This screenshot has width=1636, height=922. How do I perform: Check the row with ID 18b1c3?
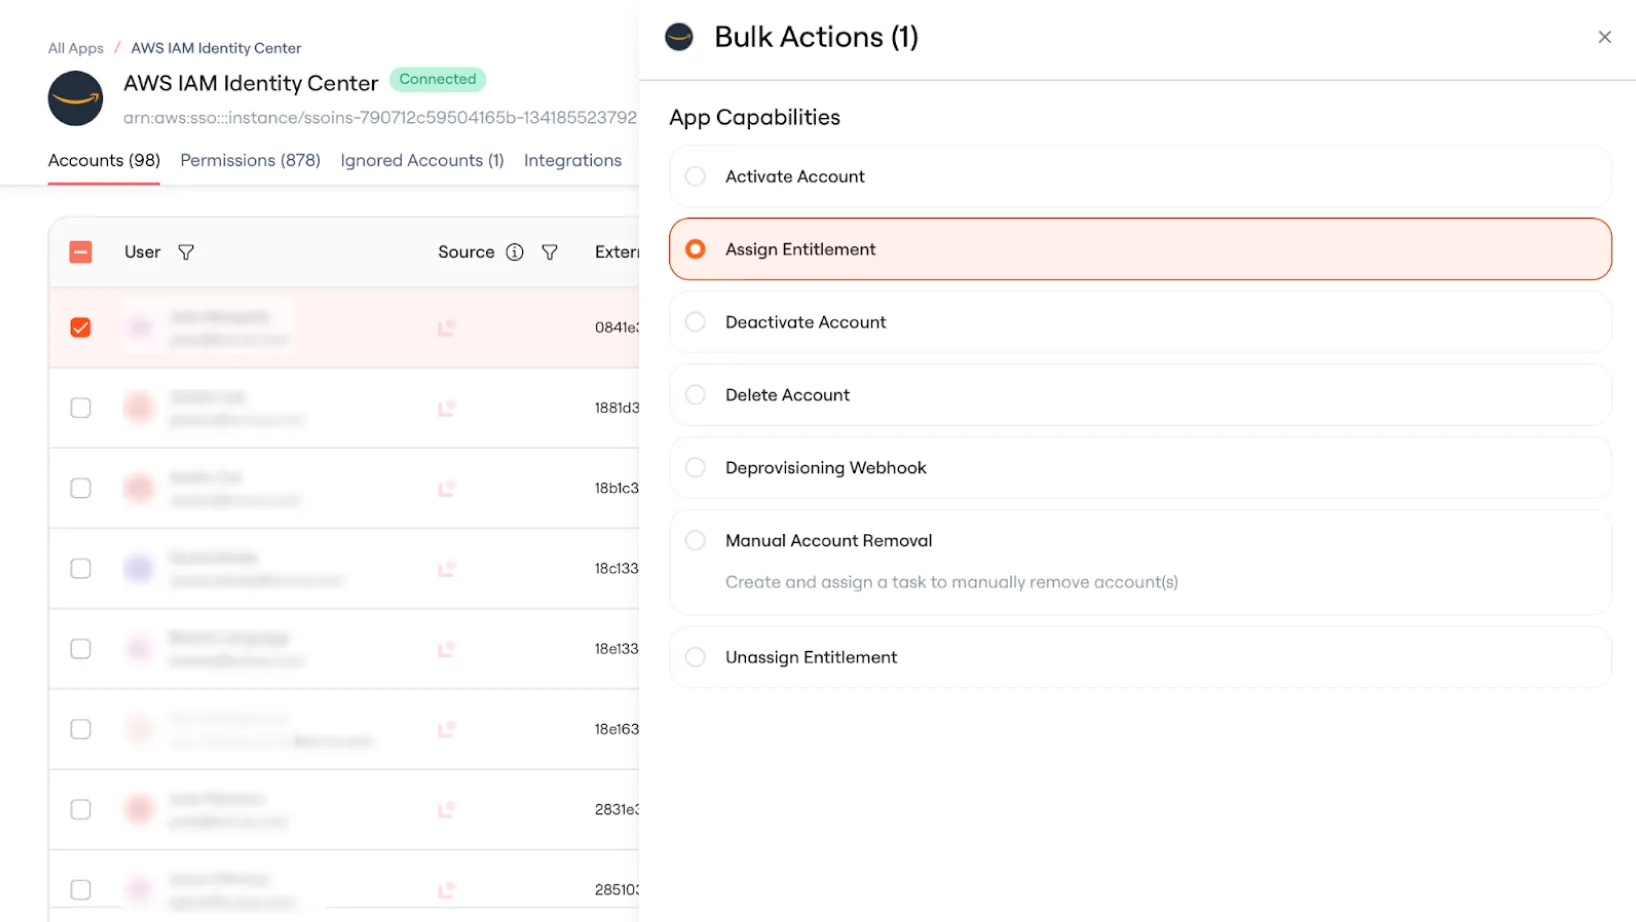pos(81,488)
